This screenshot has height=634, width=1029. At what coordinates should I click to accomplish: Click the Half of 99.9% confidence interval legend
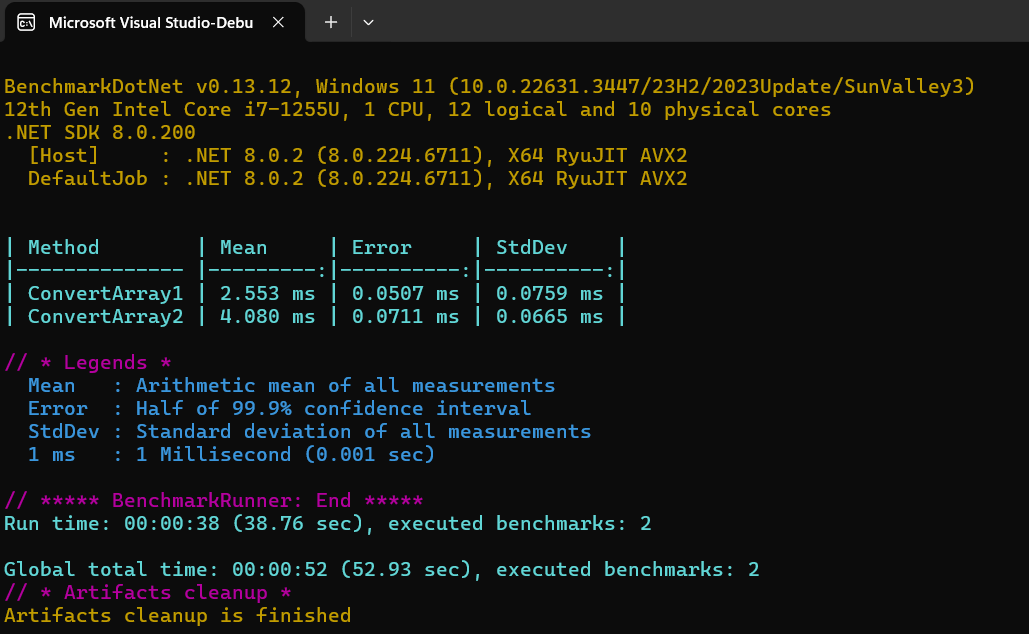(333, 408)
